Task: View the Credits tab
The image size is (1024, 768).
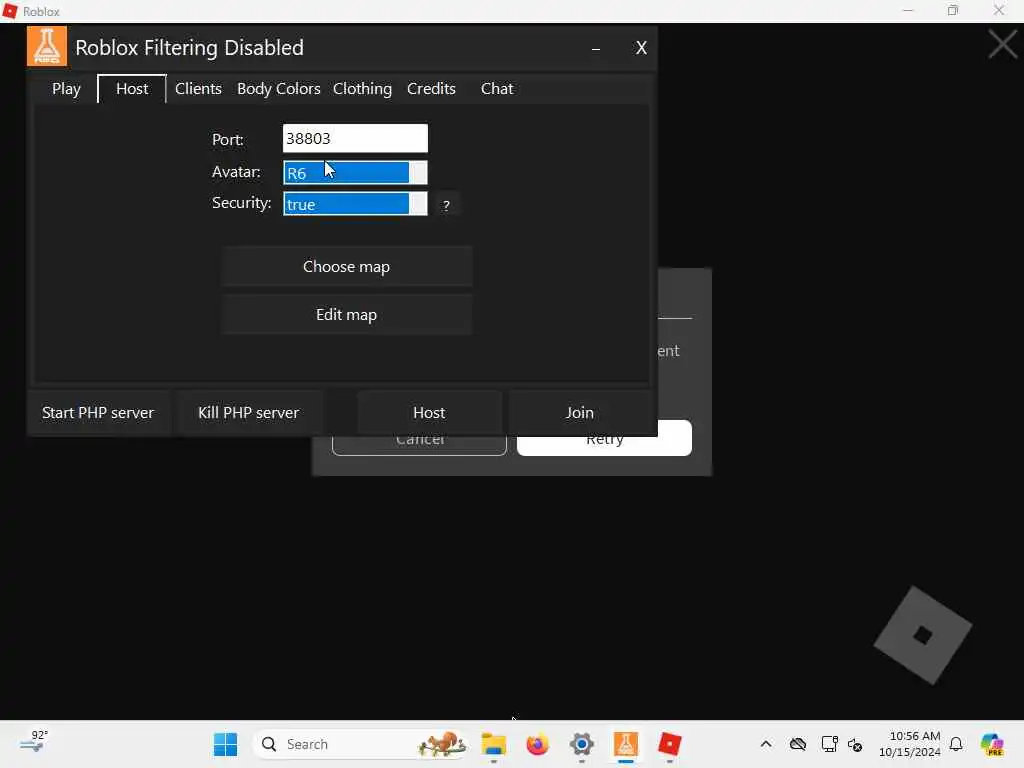Action: pyautogui.click(x=431, y=89)
